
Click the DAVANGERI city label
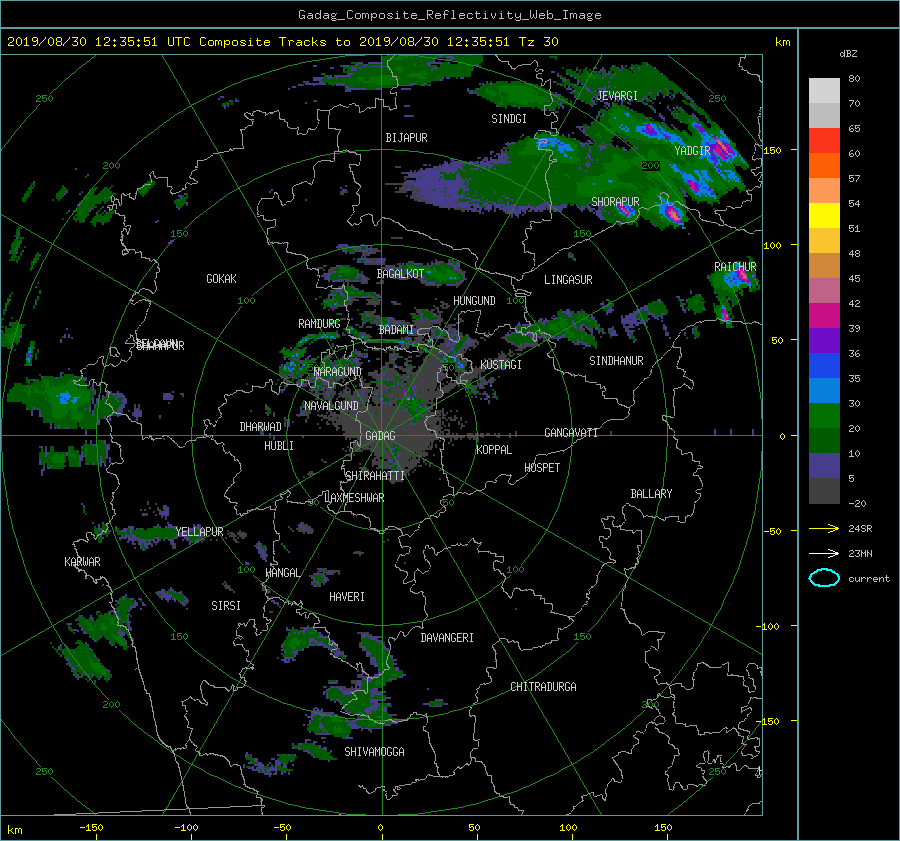pyautogui.click(x=447, y=638)
